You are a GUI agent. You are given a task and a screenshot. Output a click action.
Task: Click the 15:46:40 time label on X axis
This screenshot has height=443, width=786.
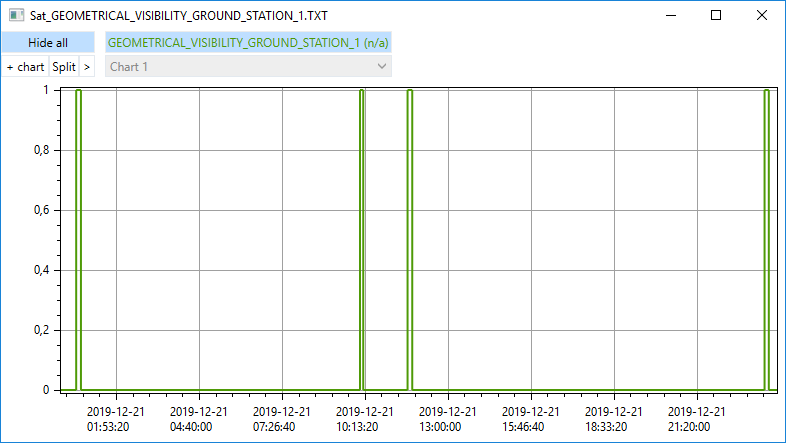[x=530, y=419]
